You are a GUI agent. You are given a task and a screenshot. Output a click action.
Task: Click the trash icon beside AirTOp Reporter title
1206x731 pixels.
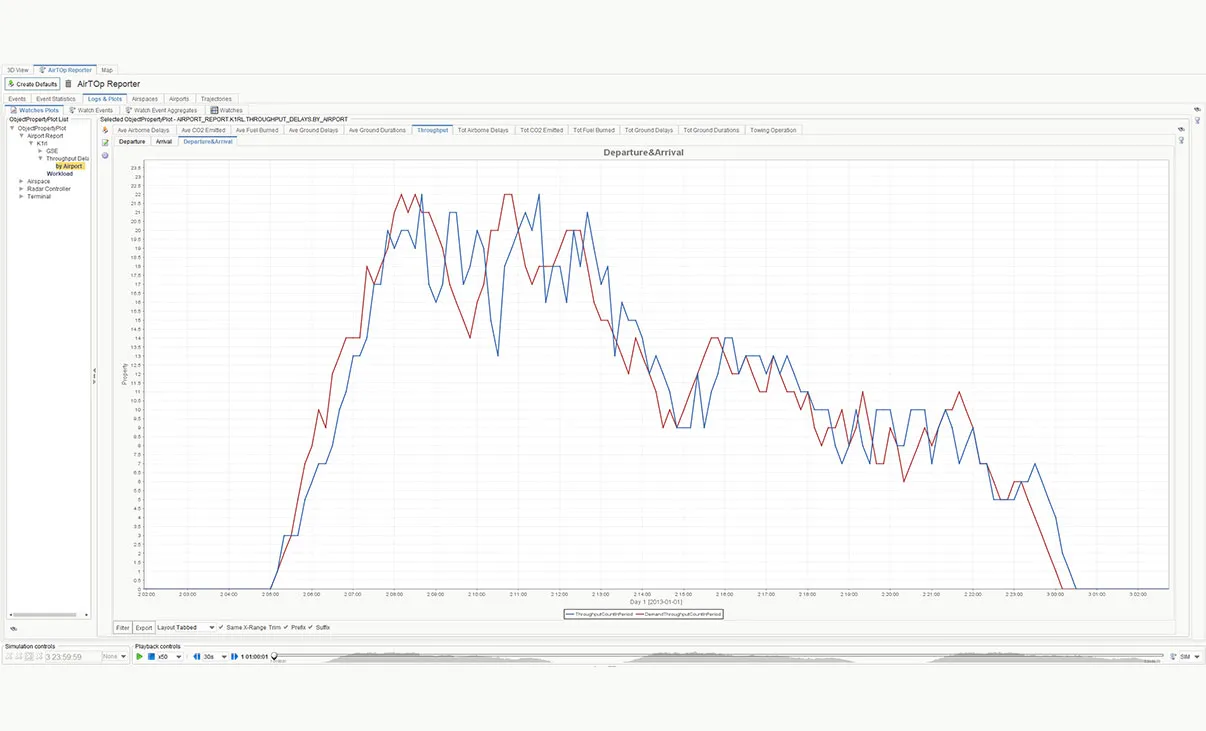point(69,84)
